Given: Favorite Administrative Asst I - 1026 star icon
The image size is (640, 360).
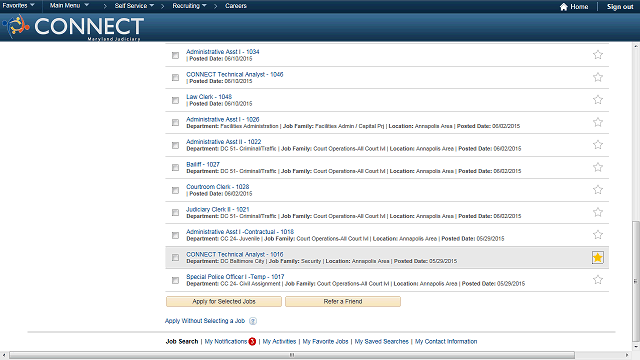Looking at the screenshot, I should click(x=598, y=122).
